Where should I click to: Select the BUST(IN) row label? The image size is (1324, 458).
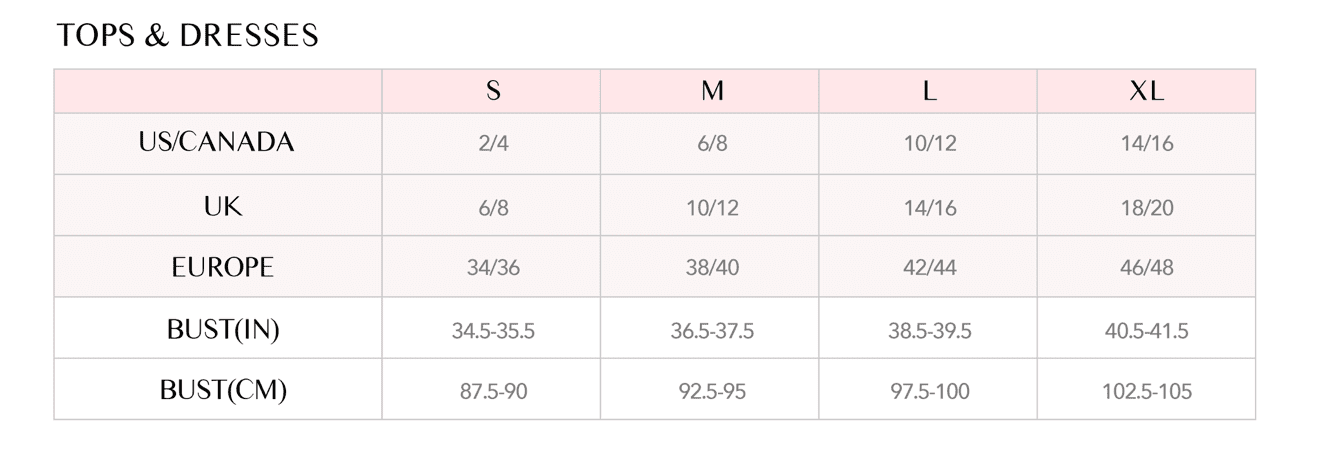tap(222, 329)
